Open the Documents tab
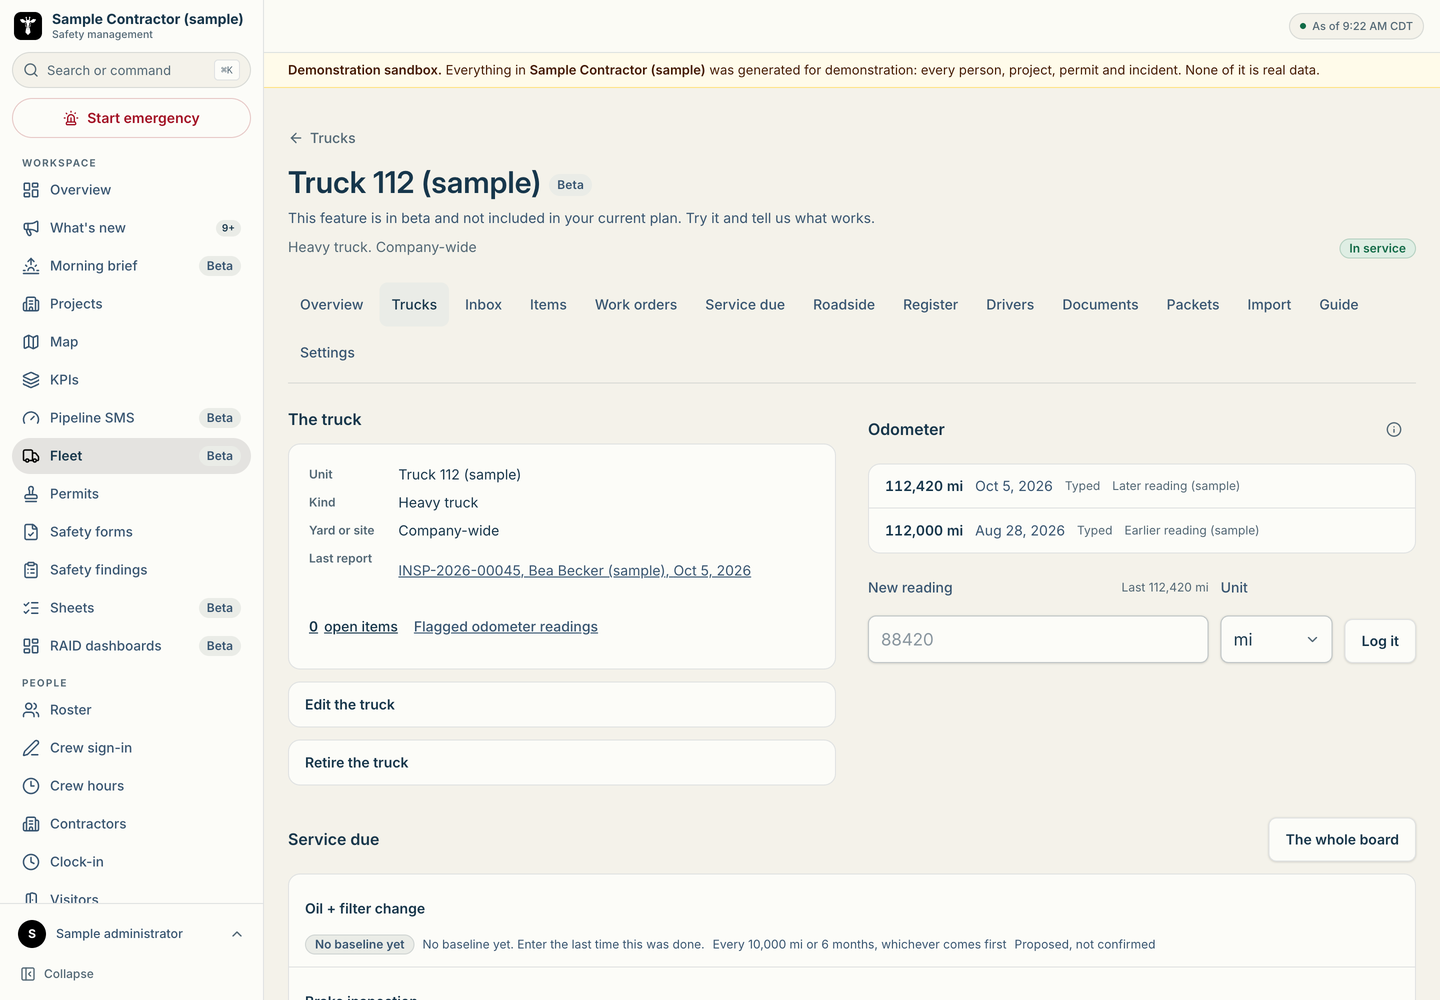The width and height of the screenshot is (1440, 1000). tap(1100, 305)
